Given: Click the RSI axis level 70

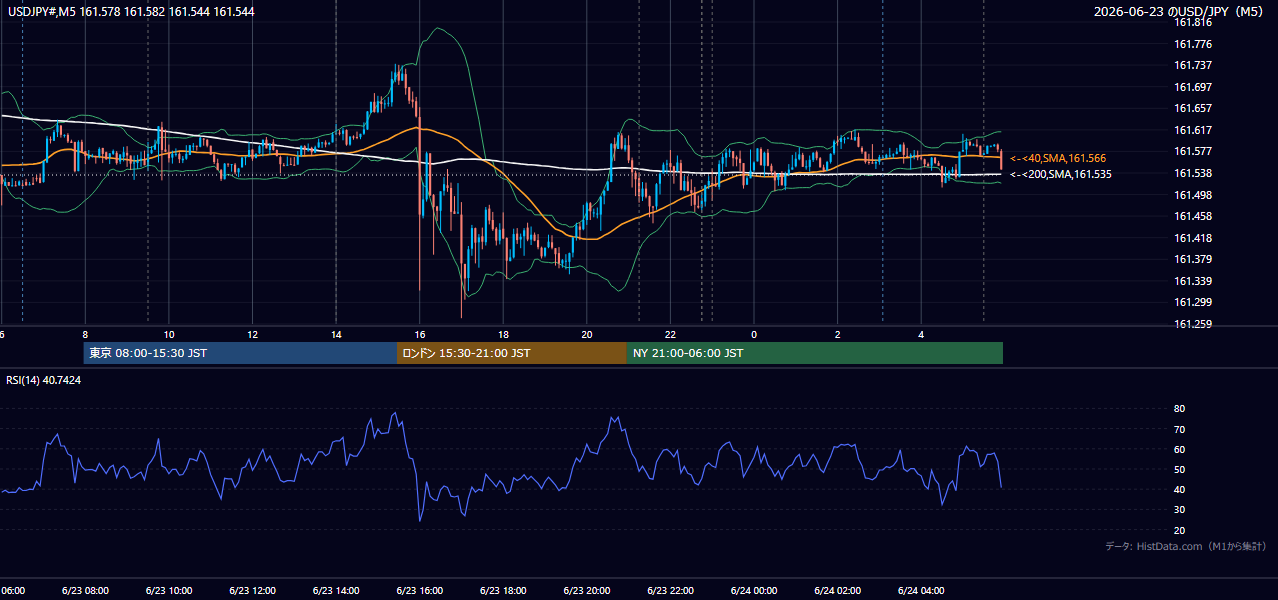Looking at the screenshot, I should 1180,429.
